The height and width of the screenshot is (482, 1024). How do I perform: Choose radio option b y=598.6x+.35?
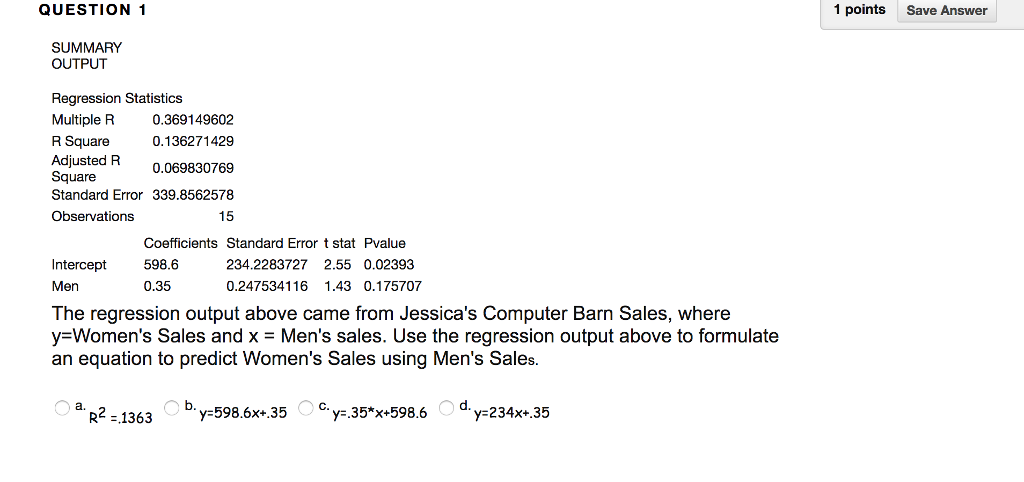pyautogui.click(x=171, y=408)
